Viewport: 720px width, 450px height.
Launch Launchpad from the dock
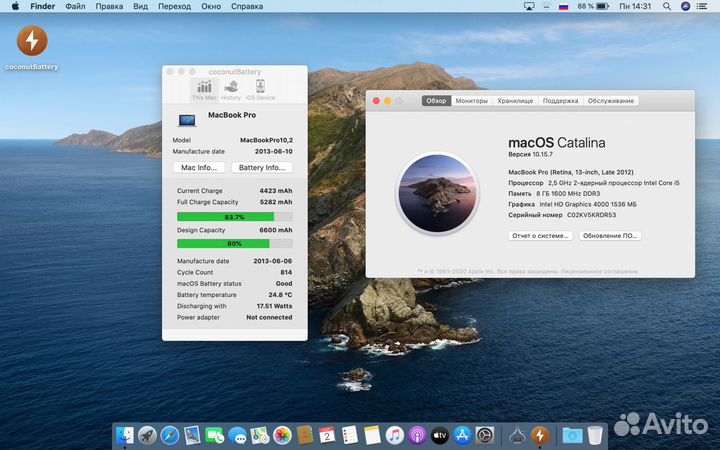pos(147,435)
